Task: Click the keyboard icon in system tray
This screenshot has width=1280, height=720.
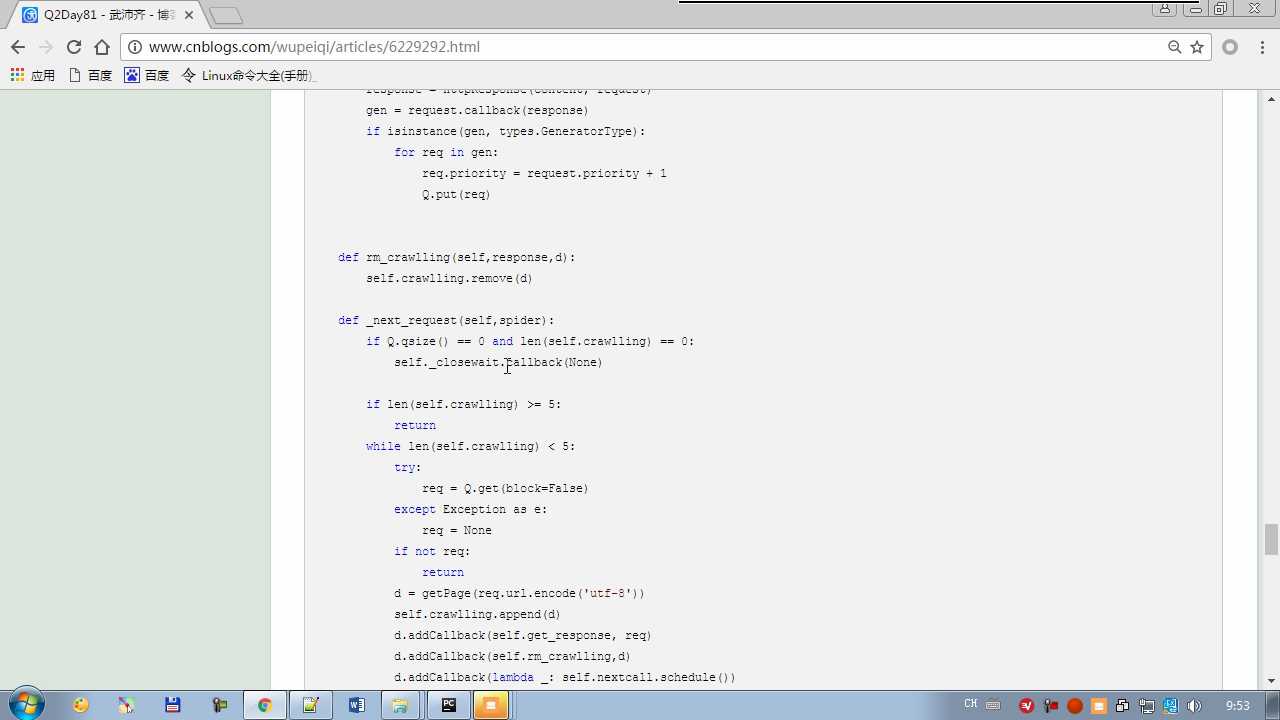Action: (x=993, y=705)
